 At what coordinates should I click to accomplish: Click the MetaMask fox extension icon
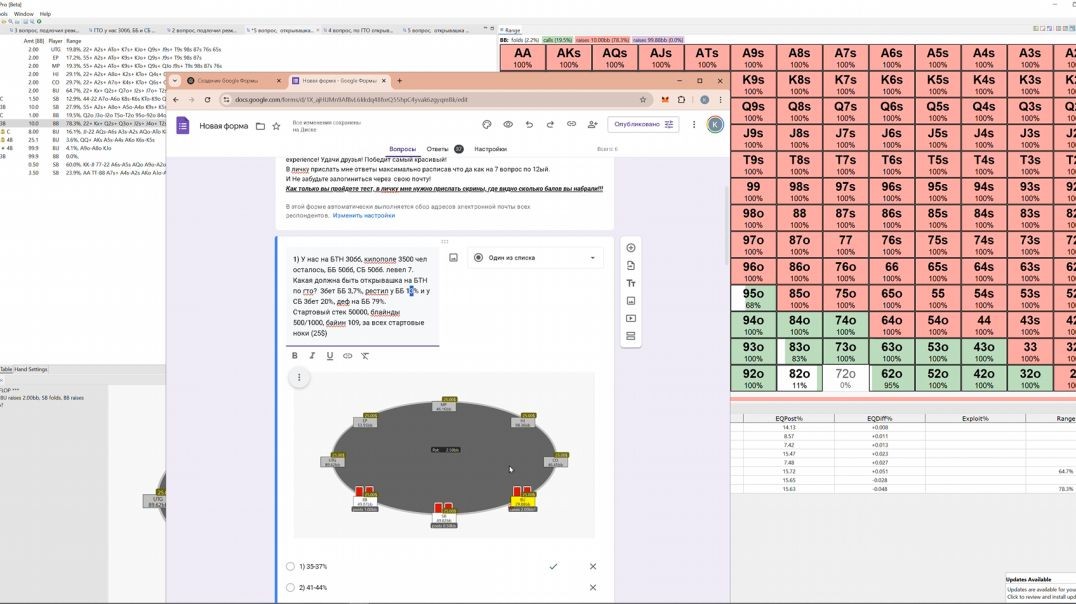point(665,100)
